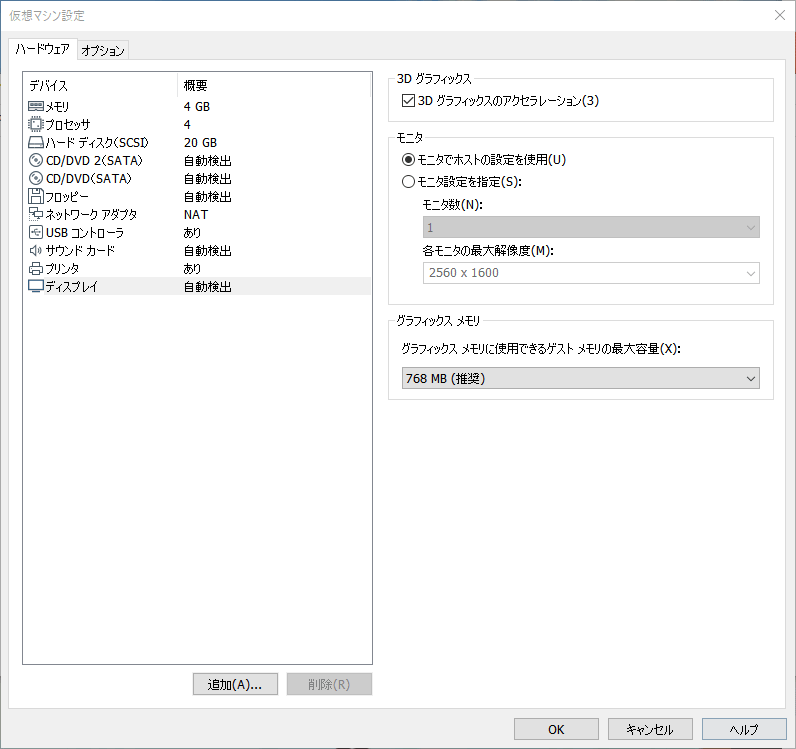Click the キャンセル button

click(650, 729)
